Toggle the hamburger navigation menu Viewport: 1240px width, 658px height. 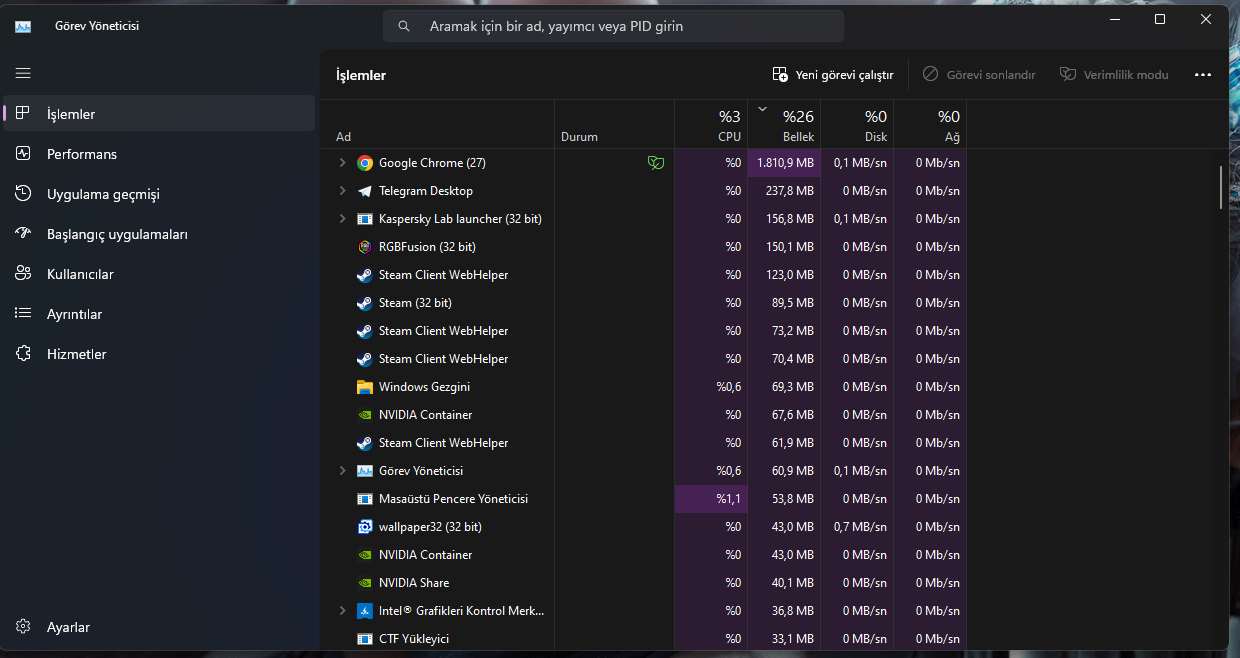23,73
